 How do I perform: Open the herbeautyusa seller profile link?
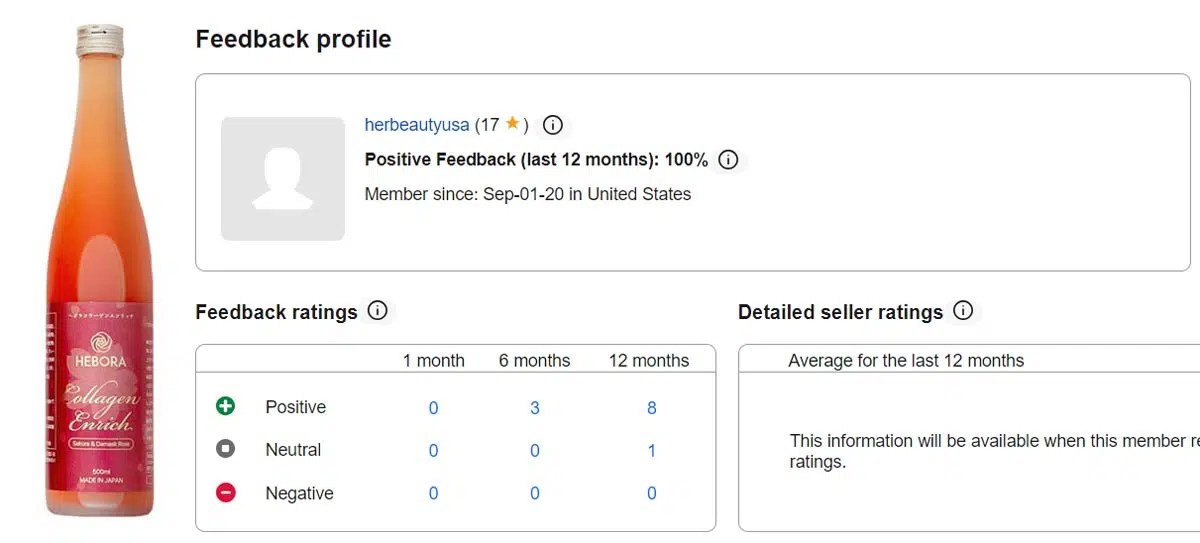pos(417,125)
